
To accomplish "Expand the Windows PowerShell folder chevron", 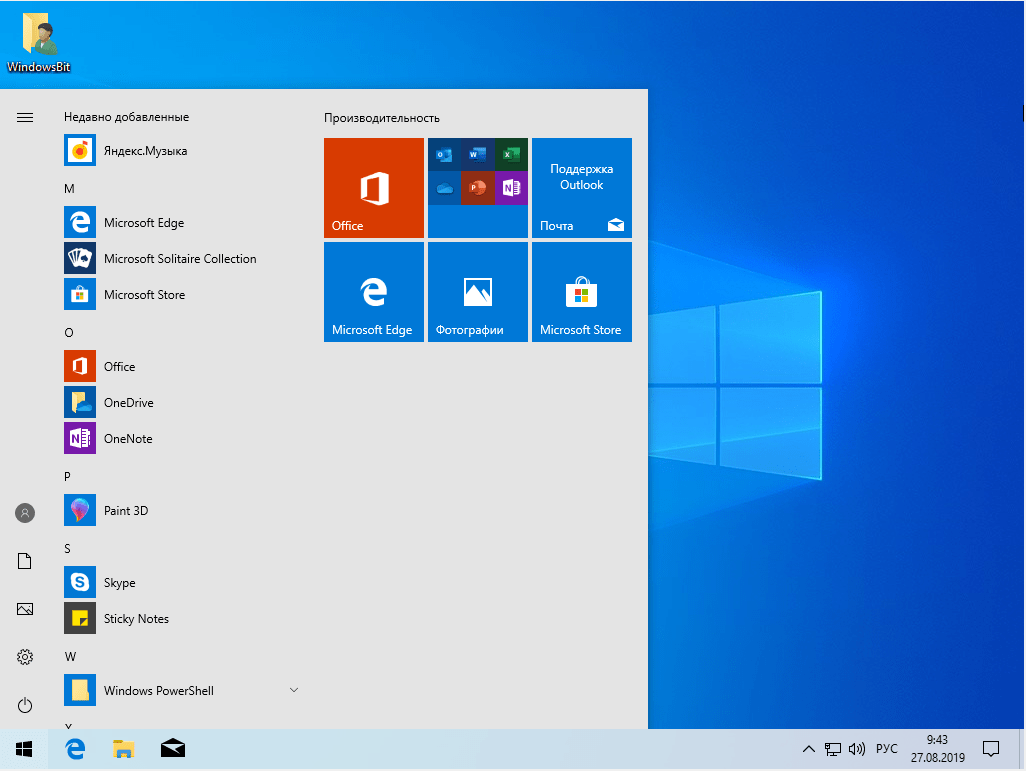I will (293, 690).
